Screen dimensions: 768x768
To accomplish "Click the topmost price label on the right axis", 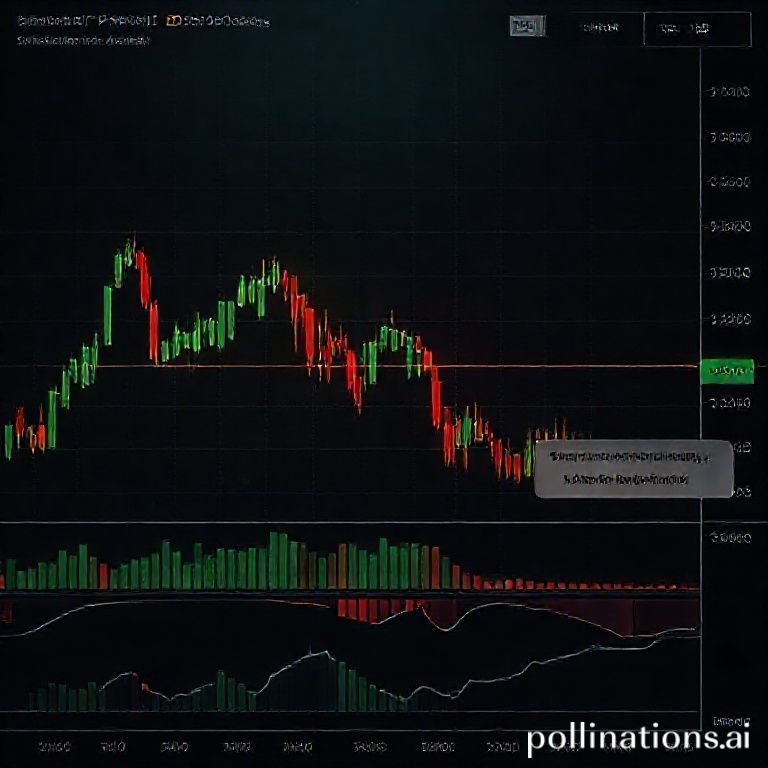I will [x=729, y=93].
